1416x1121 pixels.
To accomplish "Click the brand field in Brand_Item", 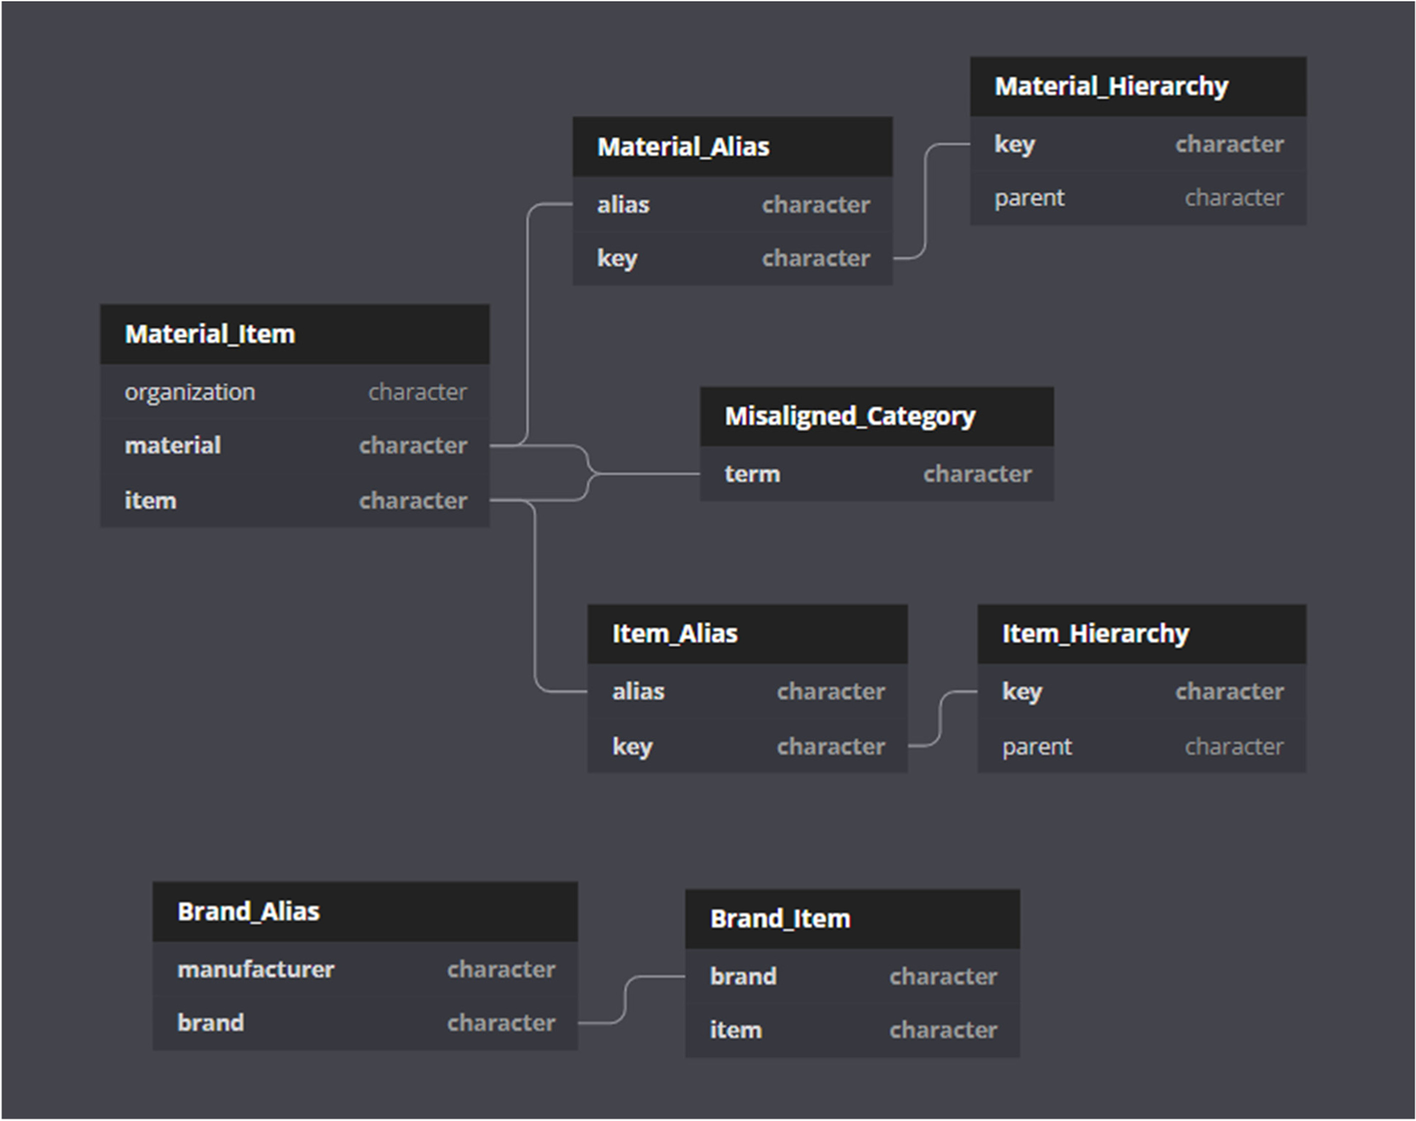I will [x=852, y=976].
